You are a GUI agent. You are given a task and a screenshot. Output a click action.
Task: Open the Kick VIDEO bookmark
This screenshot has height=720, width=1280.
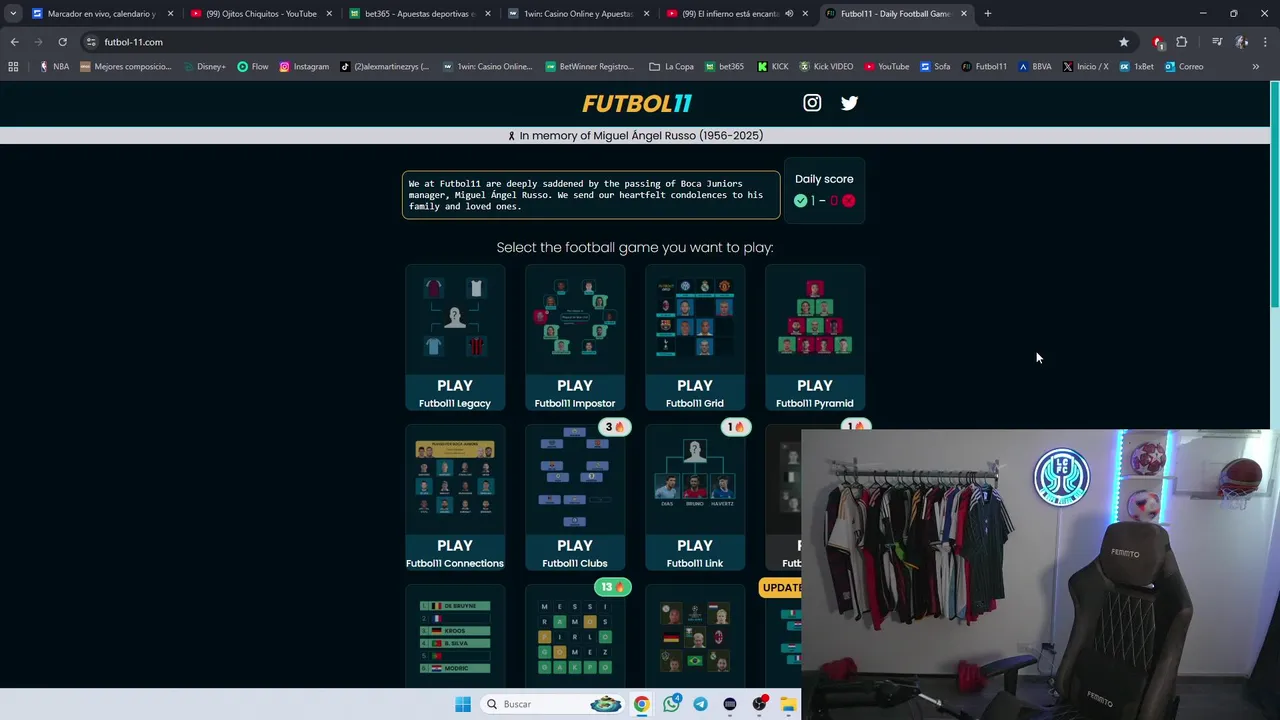tap(826, 67)
